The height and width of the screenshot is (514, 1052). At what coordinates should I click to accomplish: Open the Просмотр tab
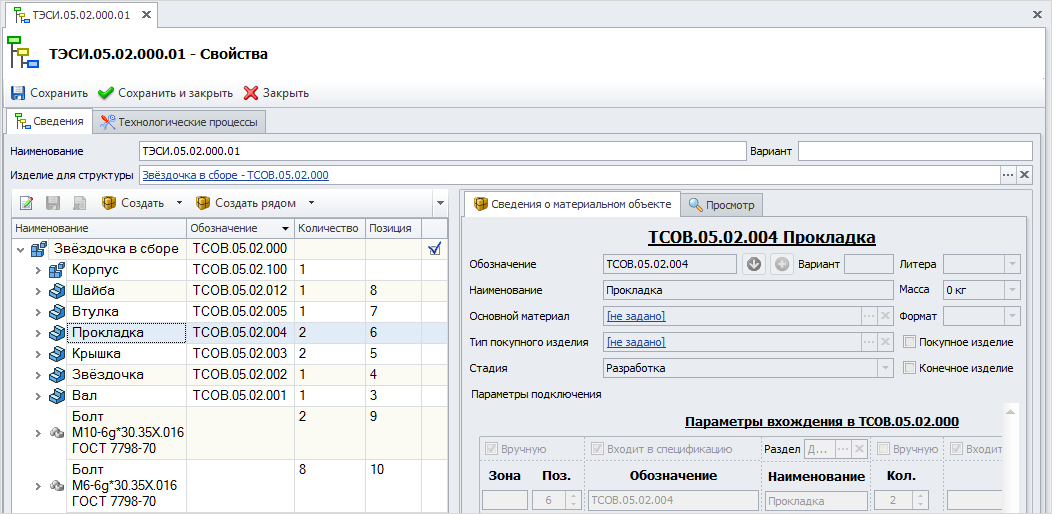pos(722,205)
